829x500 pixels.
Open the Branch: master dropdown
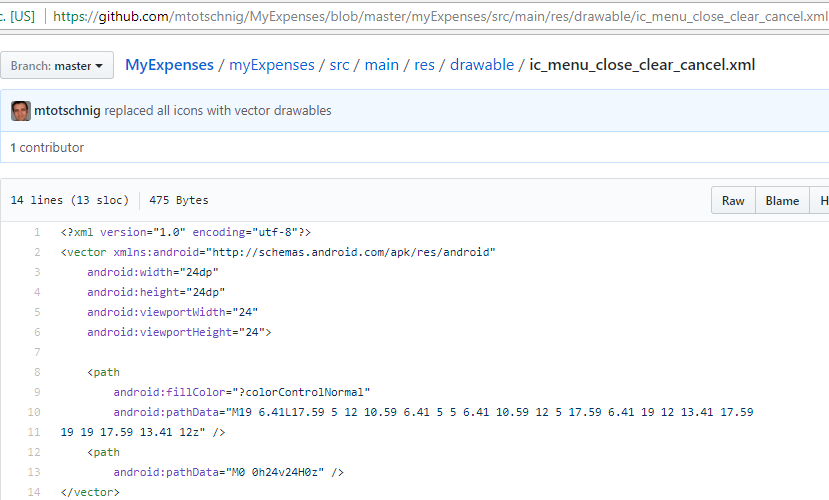pos(57,66)
